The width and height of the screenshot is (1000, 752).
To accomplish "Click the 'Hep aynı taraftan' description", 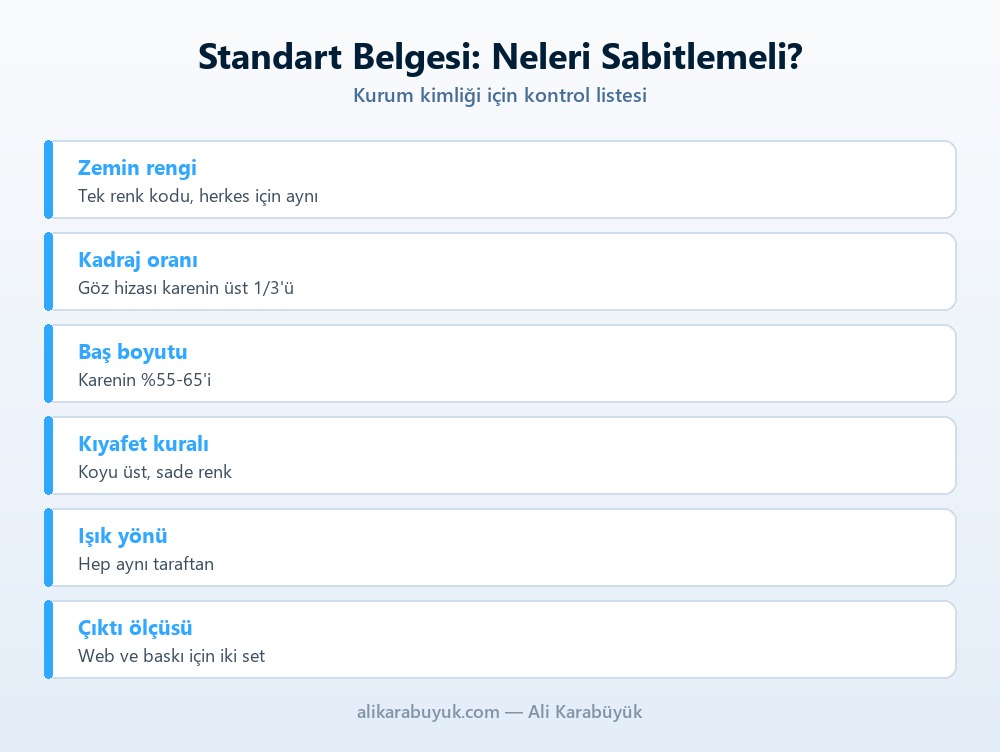I will coord(145,564).
